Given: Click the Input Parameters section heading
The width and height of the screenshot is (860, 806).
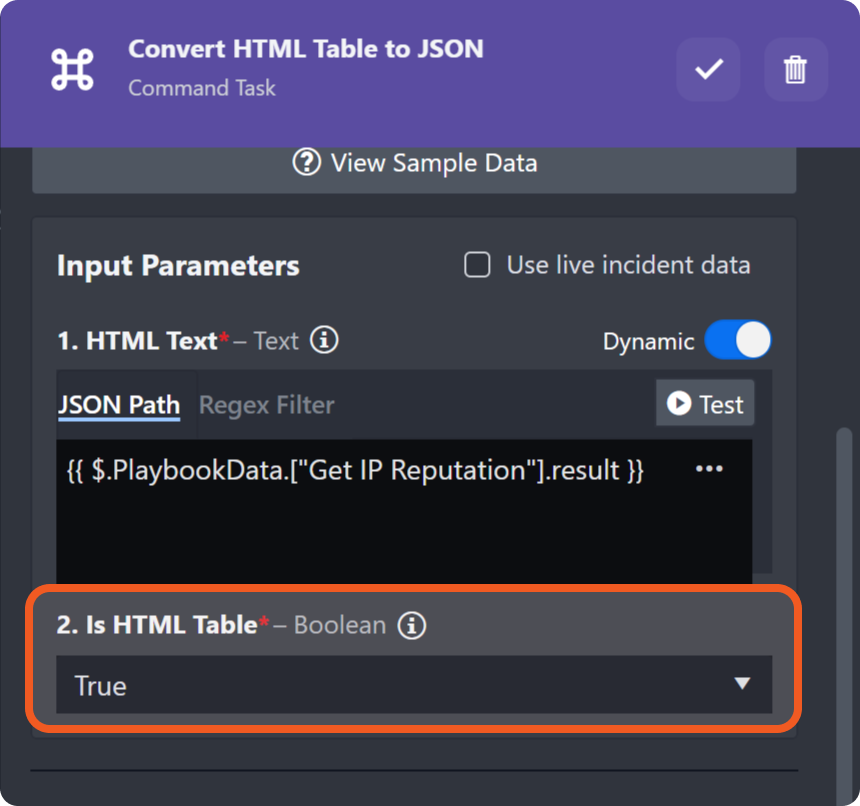Looking at the screenshot, I should click(178, 266).
